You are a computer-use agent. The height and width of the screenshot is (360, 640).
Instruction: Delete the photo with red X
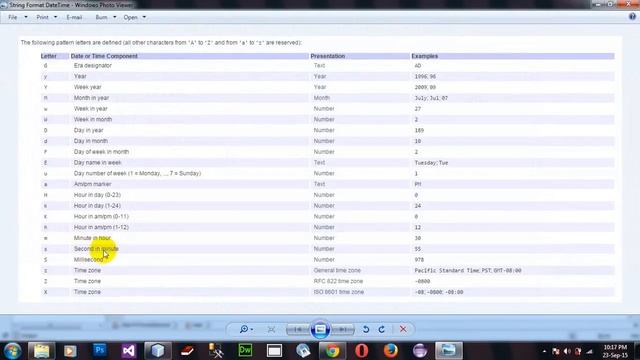click(x=403, y=329)
